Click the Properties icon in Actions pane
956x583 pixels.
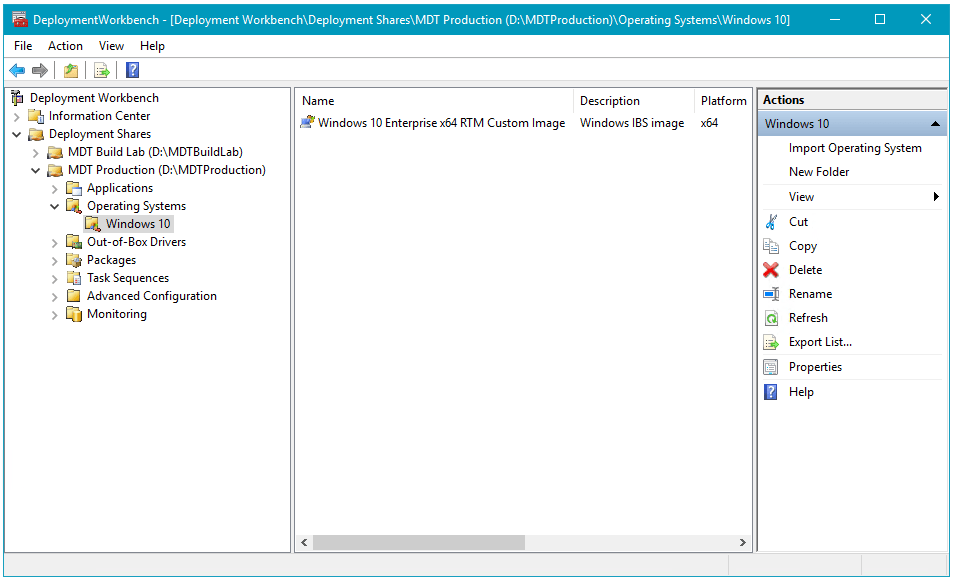coord(772,366)
